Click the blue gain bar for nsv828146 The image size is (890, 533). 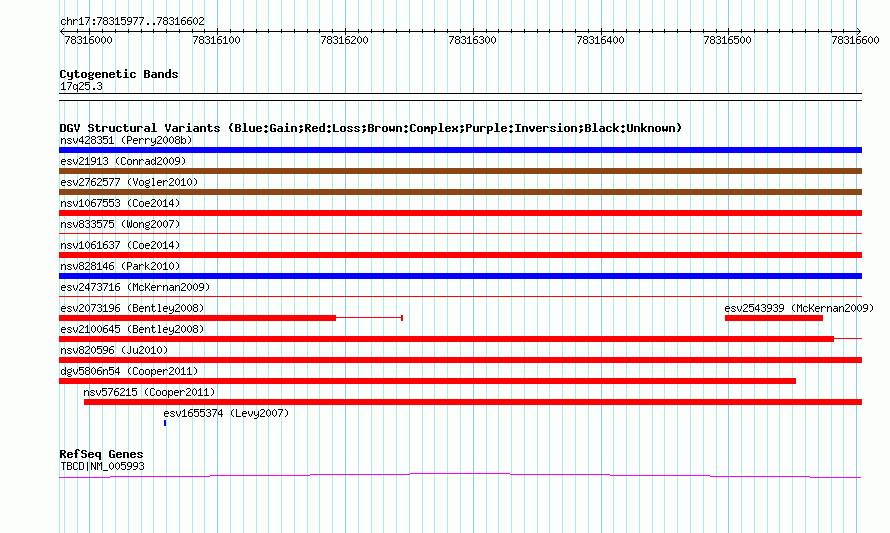pos(460,276)
